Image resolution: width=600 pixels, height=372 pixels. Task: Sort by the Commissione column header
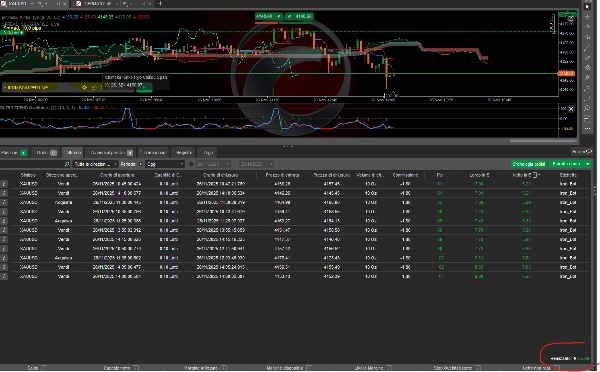pyautogui.click(x=405, y=175)
